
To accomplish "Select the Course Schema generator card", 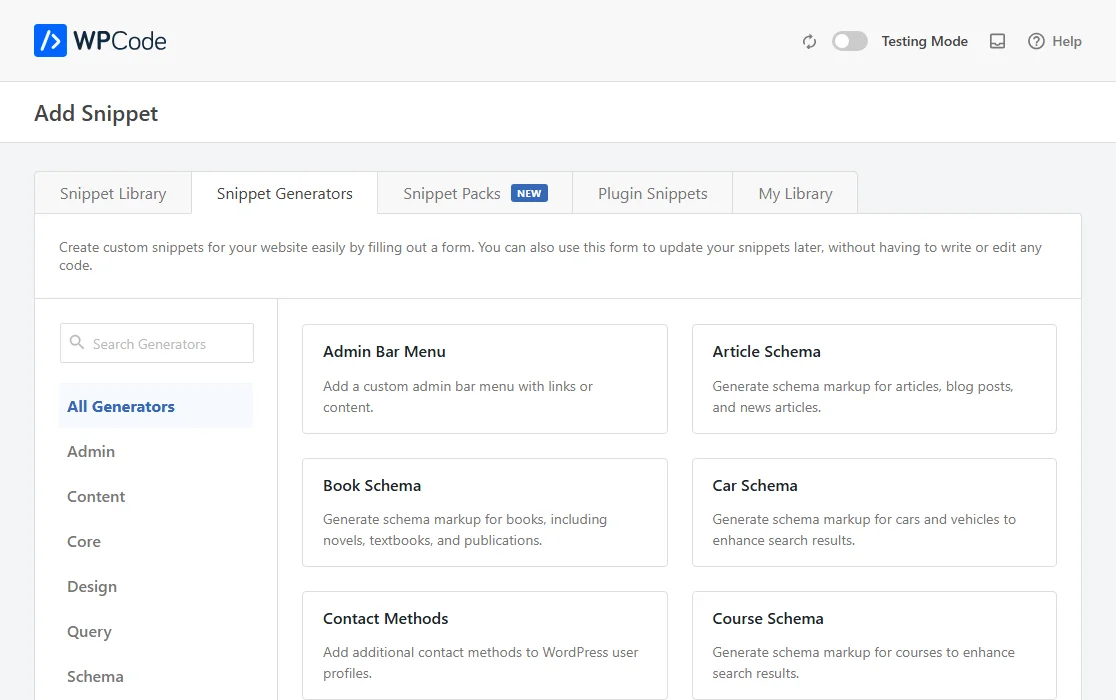I will click(x=874, y=645).
